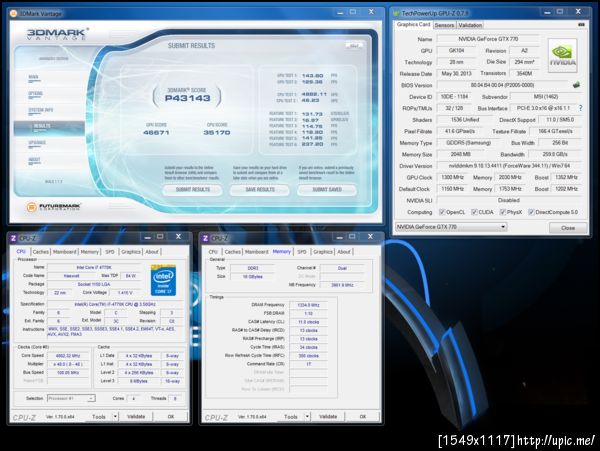Toggle the PhysX checkbox in GPU-Z
This screenshot has width=600, height=451.
pyautogui.click(x=502, y=212)
